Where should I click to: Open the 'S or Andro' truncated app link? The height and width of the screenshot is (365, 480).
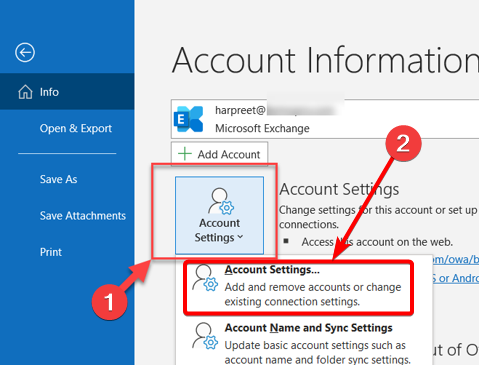pos(455,278)
